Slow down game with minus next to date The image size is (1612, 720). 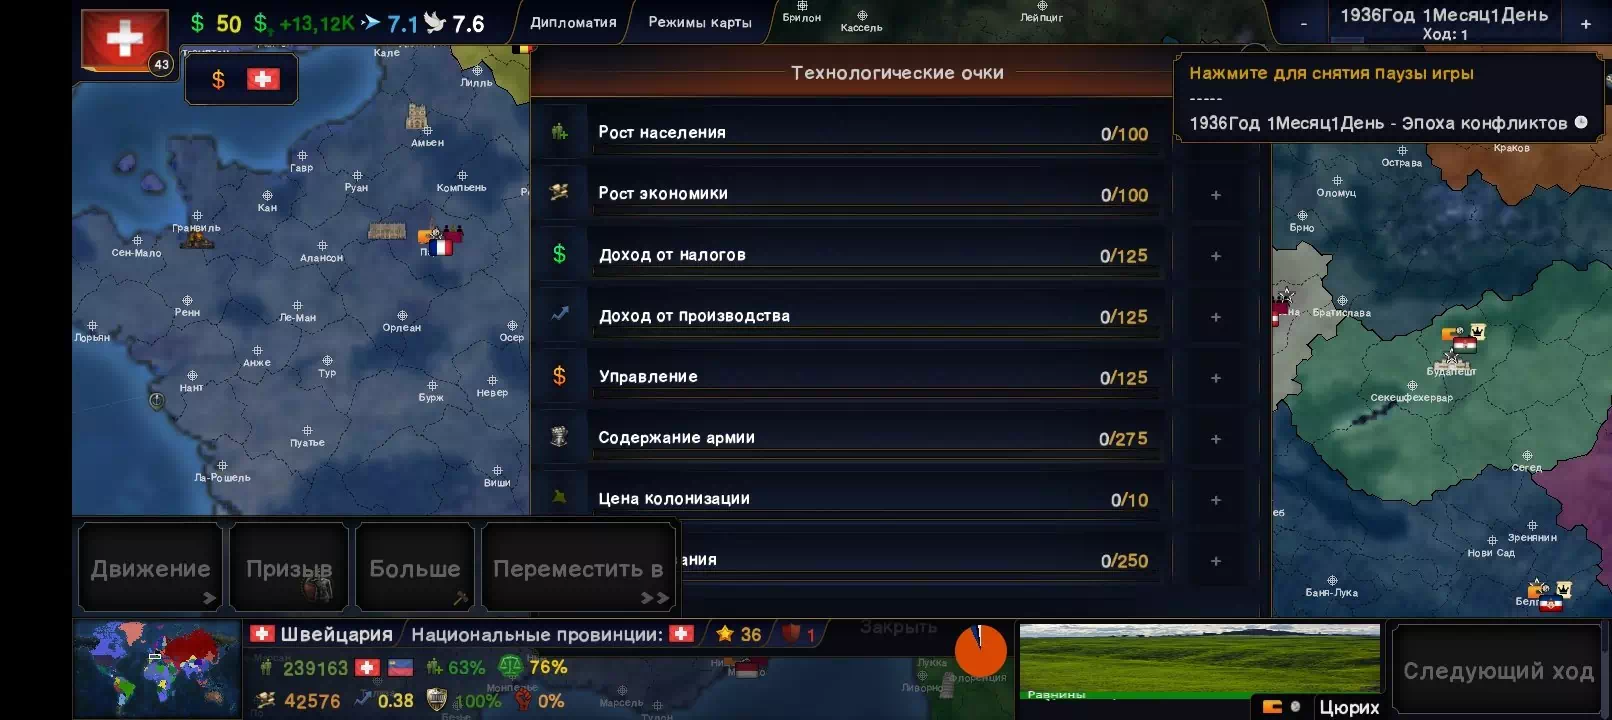1303,24
